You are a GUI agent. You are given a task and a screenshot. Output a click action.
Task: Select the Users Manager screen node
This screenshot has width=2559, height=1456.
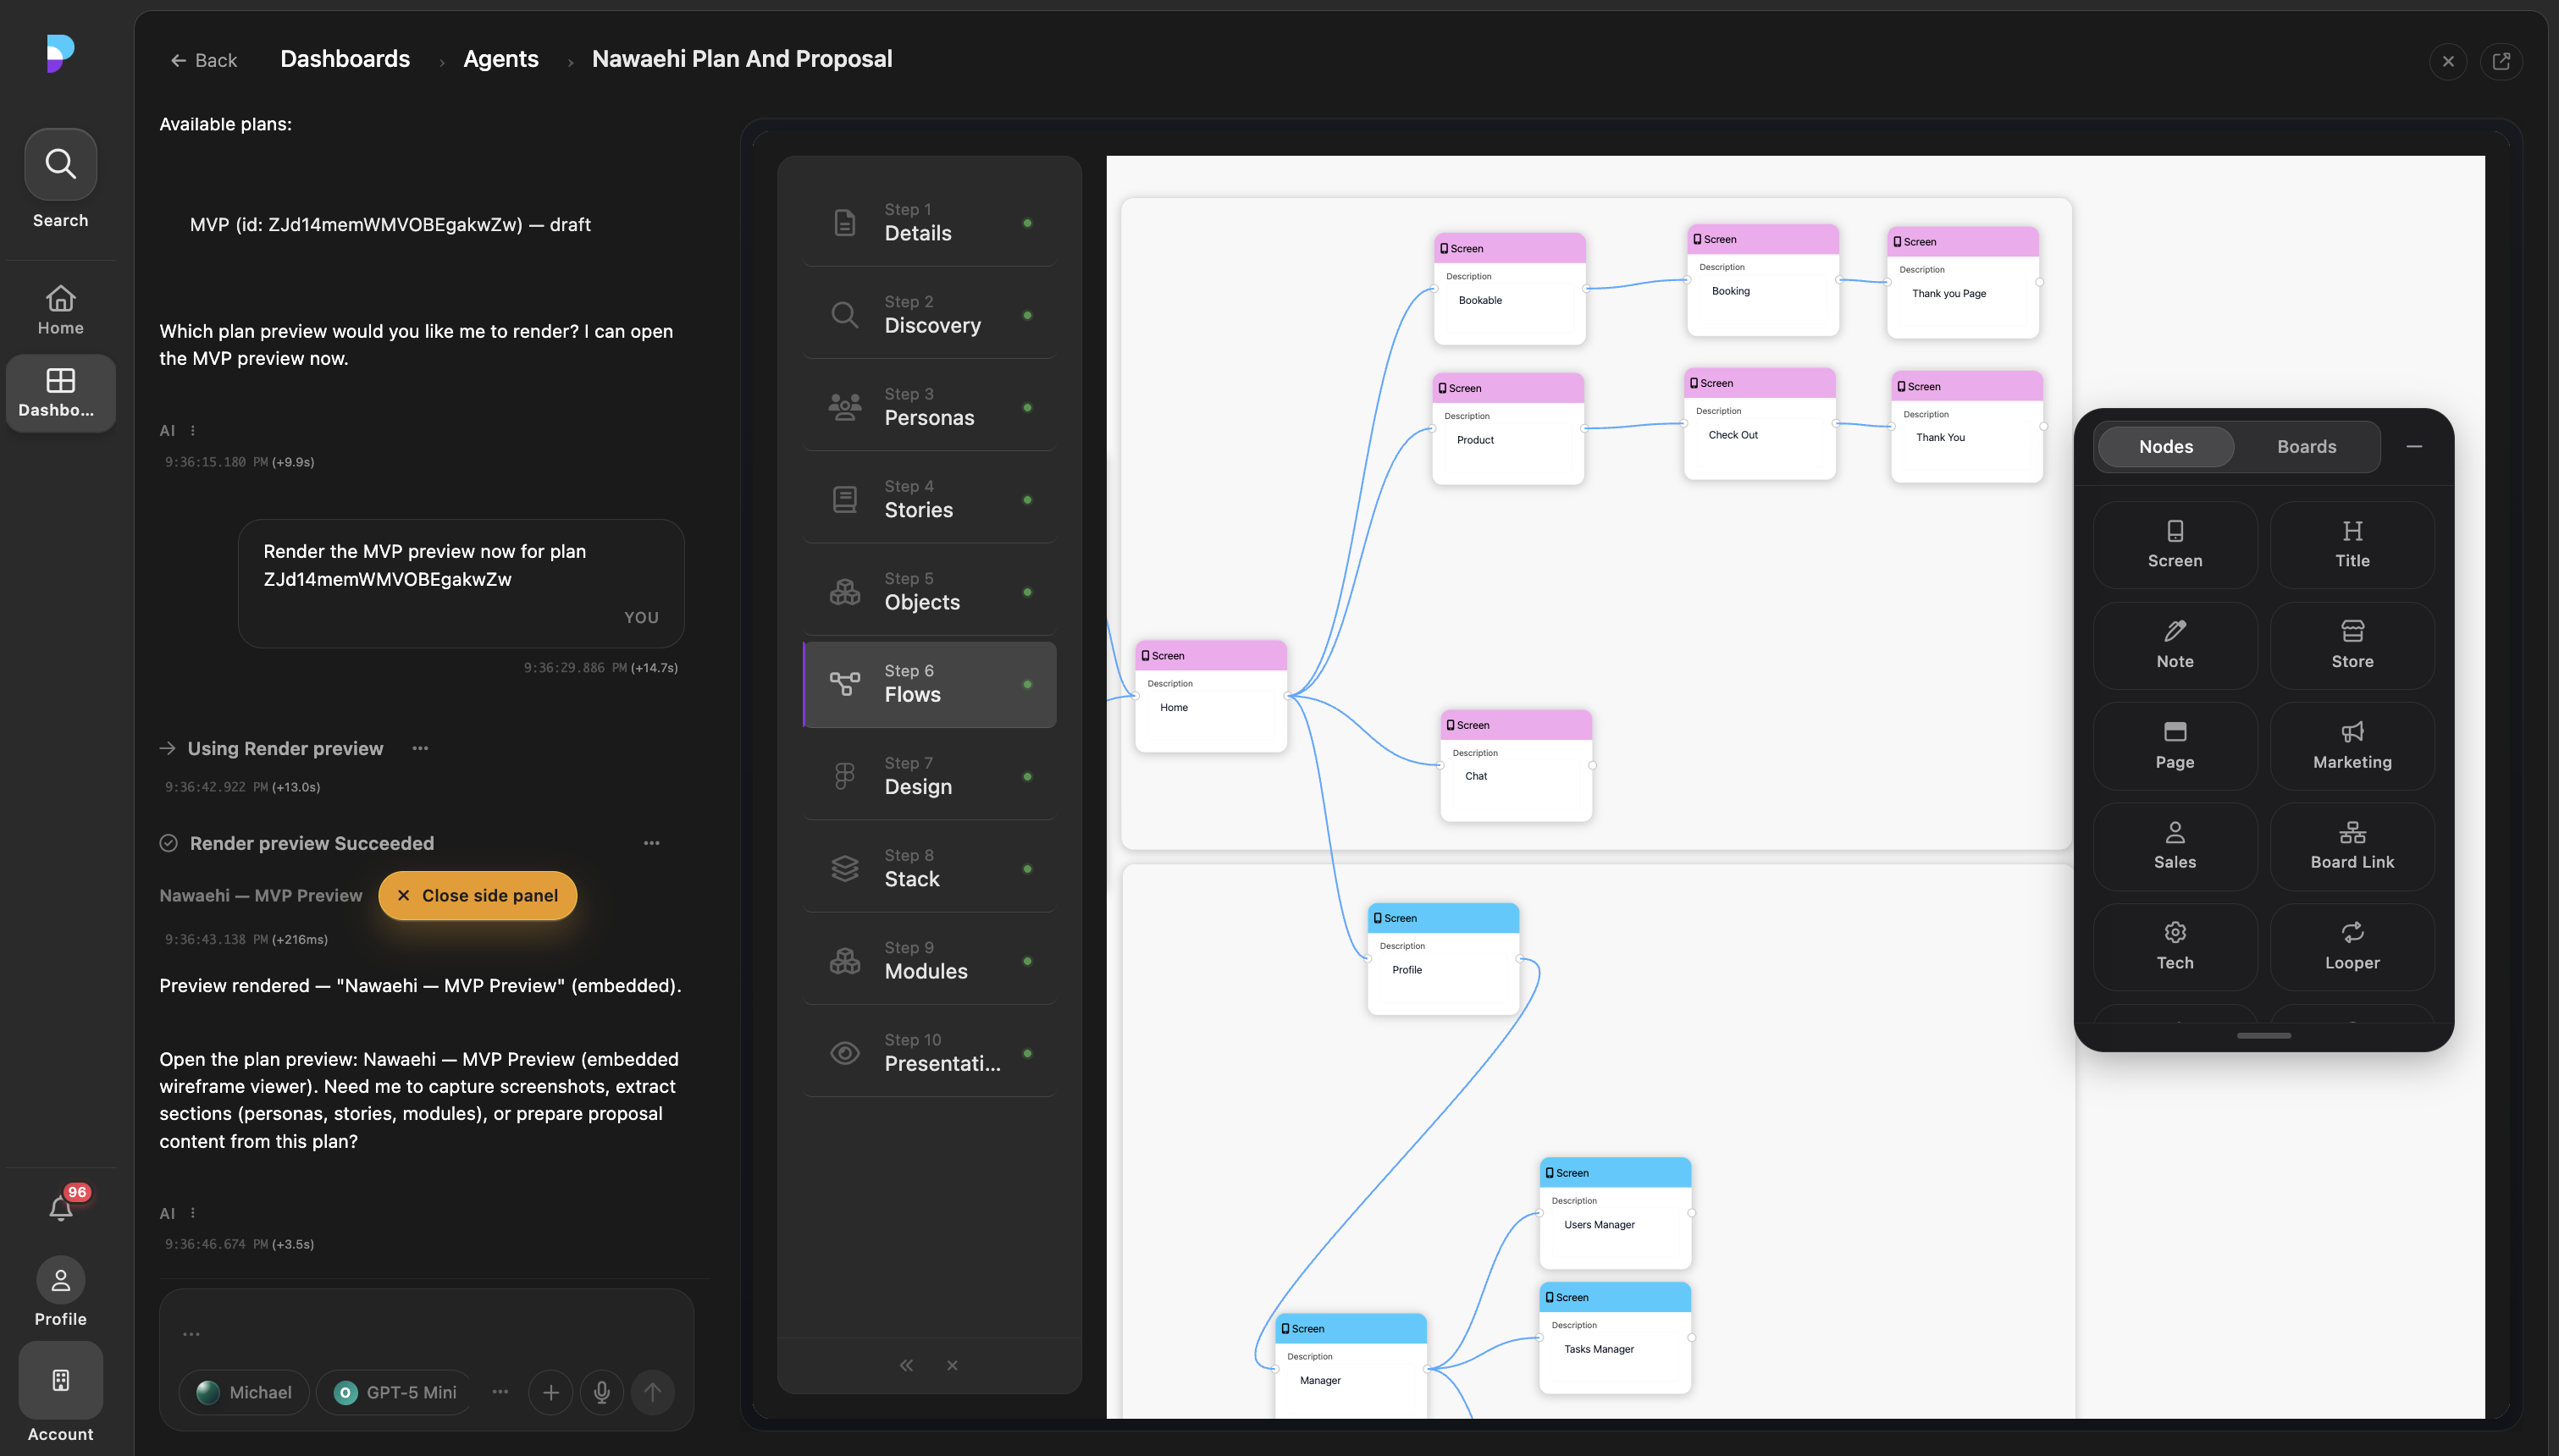1615,1213
